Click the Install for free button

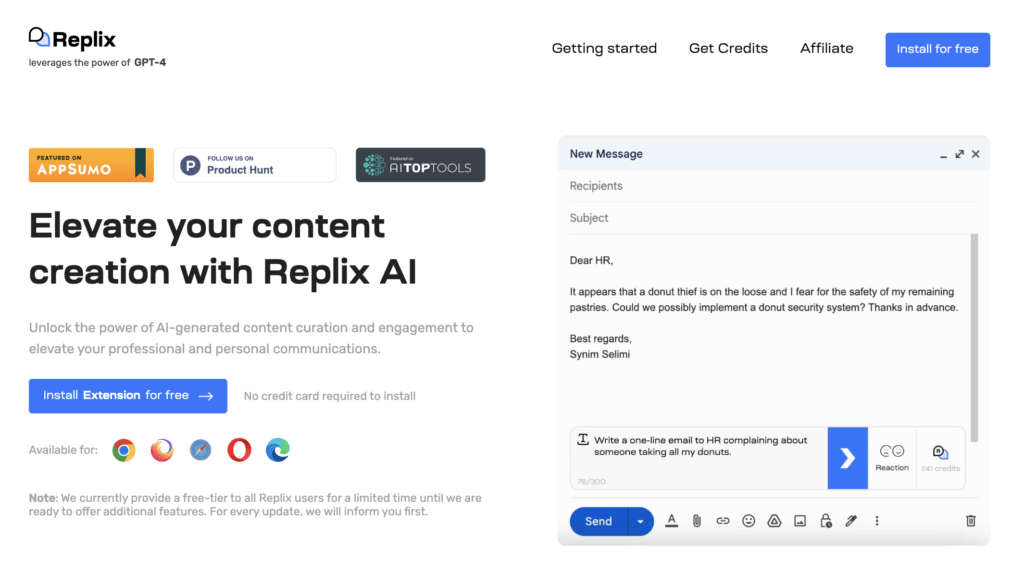pyautogui.click(x=937, y=50)
